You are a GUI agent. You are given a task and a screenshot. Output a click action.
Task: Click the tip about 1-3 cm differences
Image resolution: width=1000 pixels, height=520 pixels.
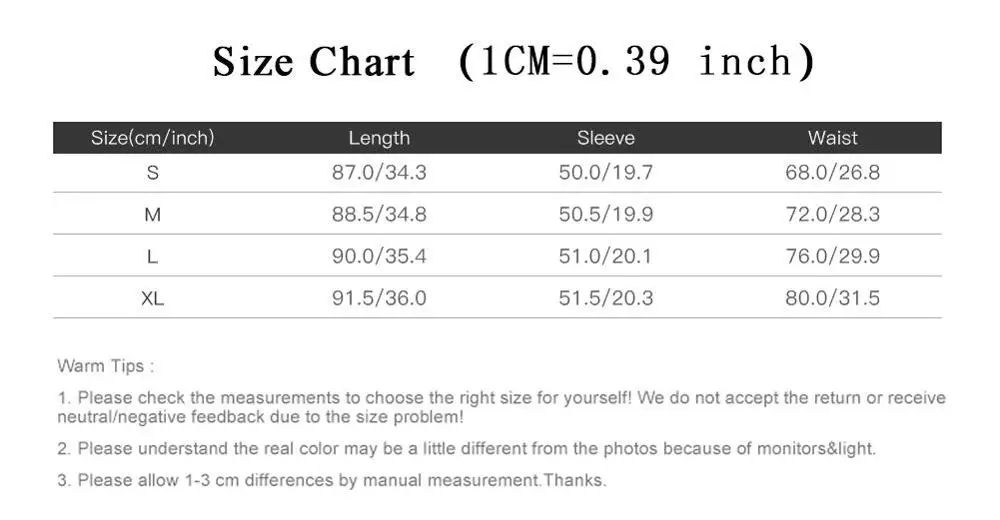(331, 481)
